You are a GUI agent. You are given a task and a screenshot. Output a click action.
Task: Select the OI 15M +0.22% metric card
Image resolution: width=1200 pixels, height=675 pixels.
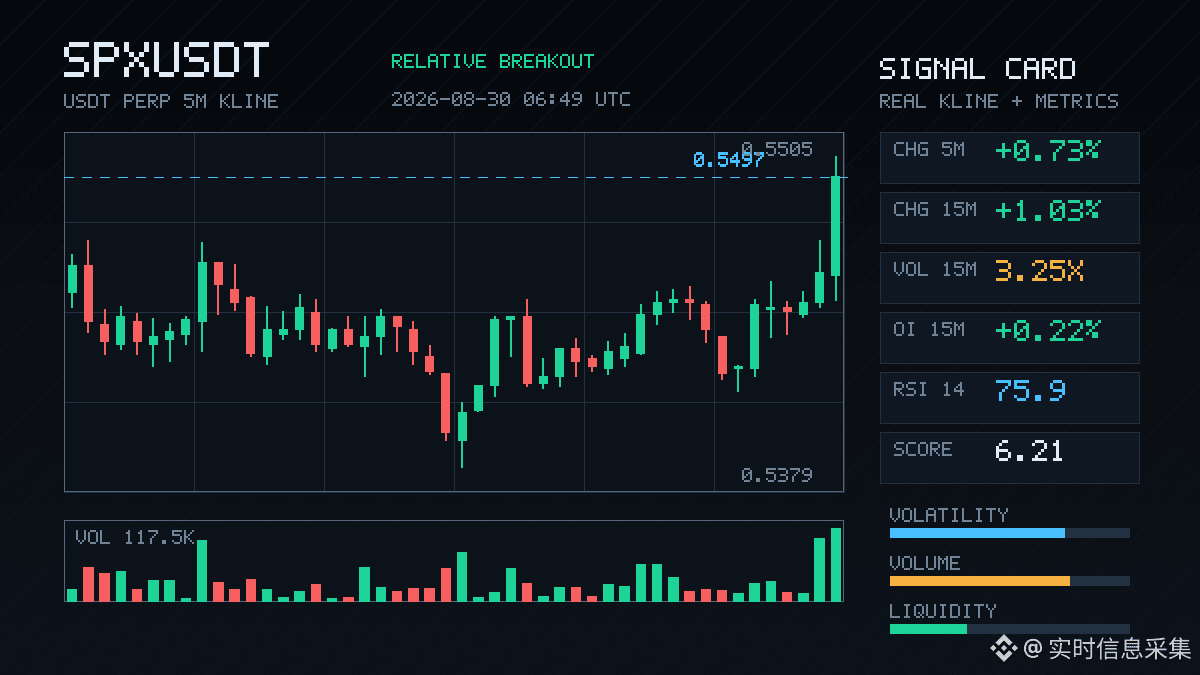1010,338
